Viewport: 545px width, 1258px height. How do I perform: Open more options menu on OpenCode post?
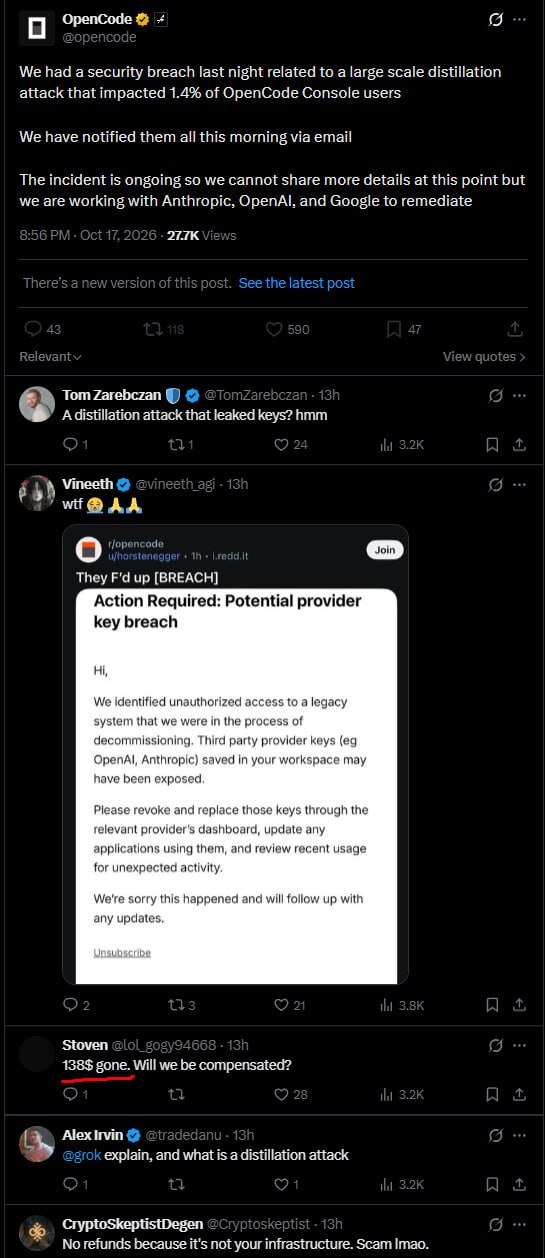[519, 20]
